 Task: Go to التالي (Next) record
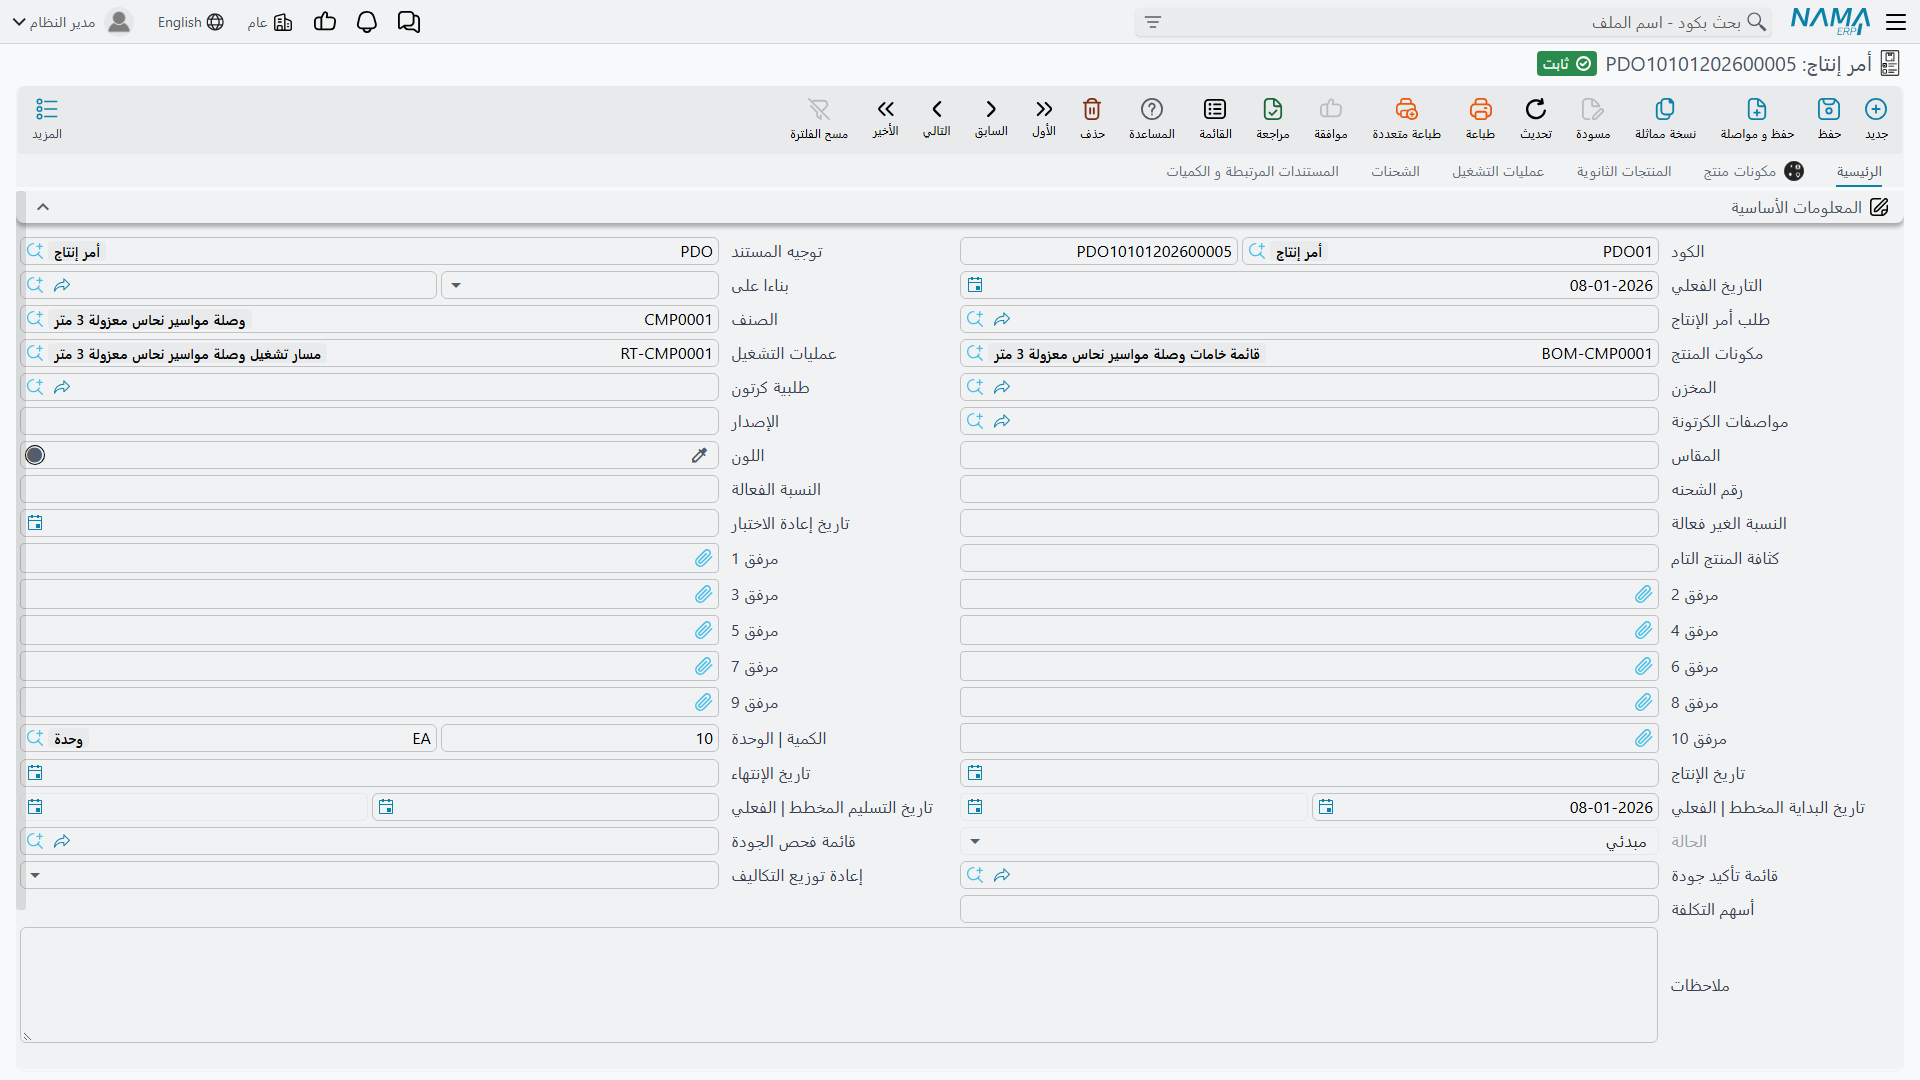(937, 109)
